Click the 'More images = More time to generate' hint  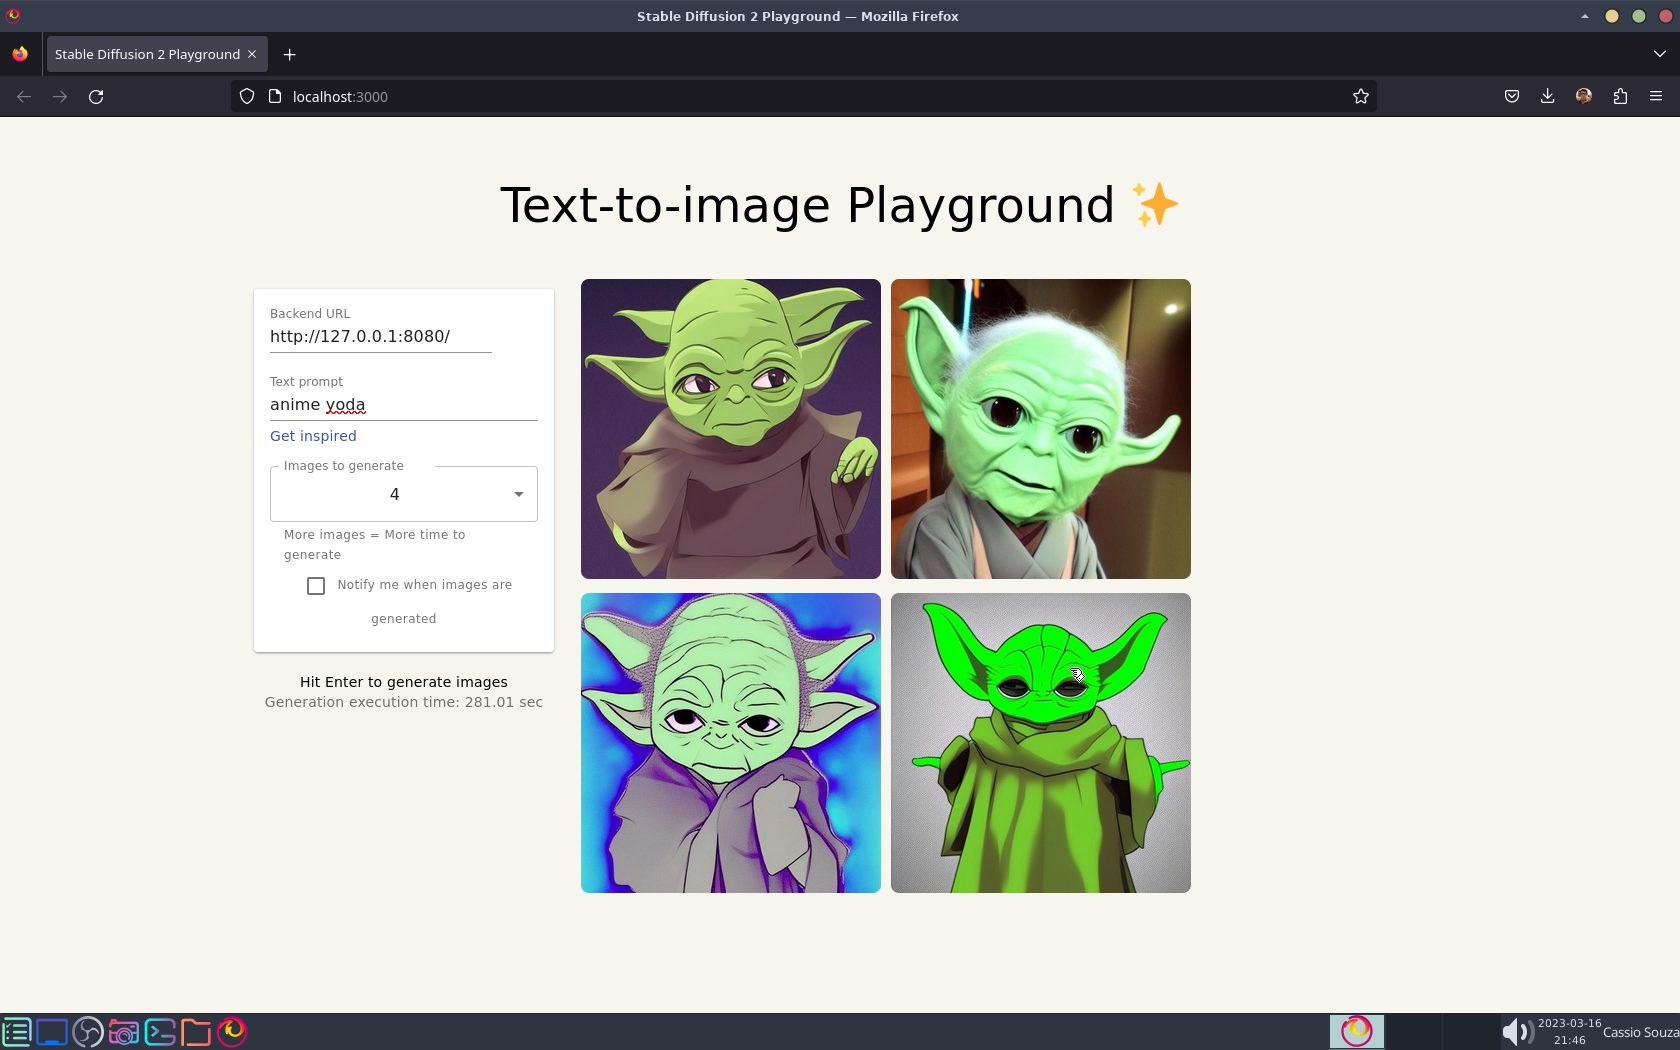pos(375,545)
